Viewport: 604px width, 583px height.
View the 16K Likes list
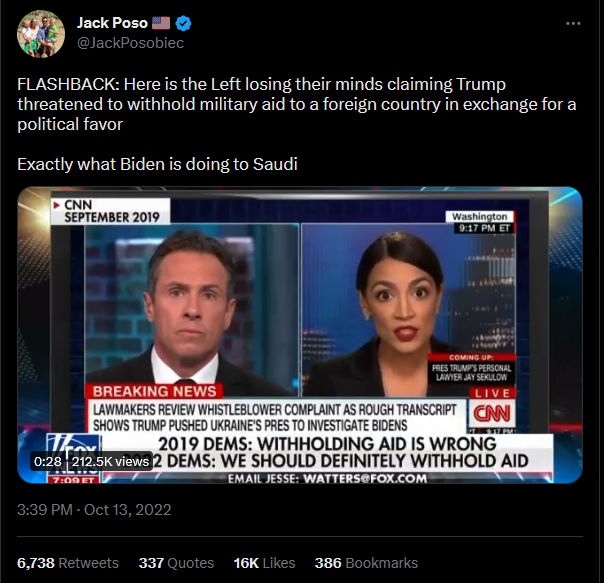coord(264,563)
